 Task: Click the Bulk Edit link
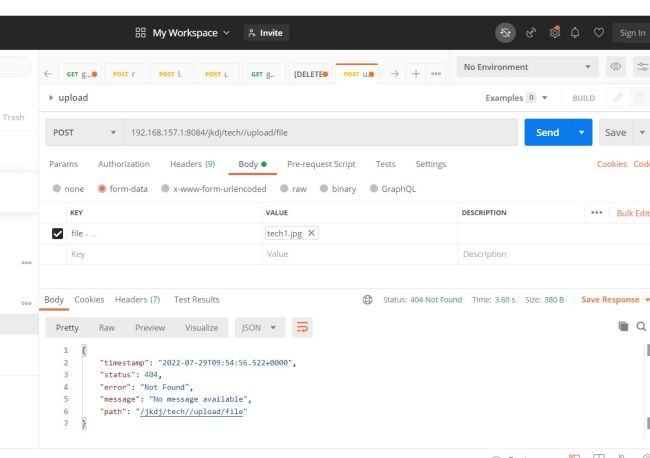(633, 213)
